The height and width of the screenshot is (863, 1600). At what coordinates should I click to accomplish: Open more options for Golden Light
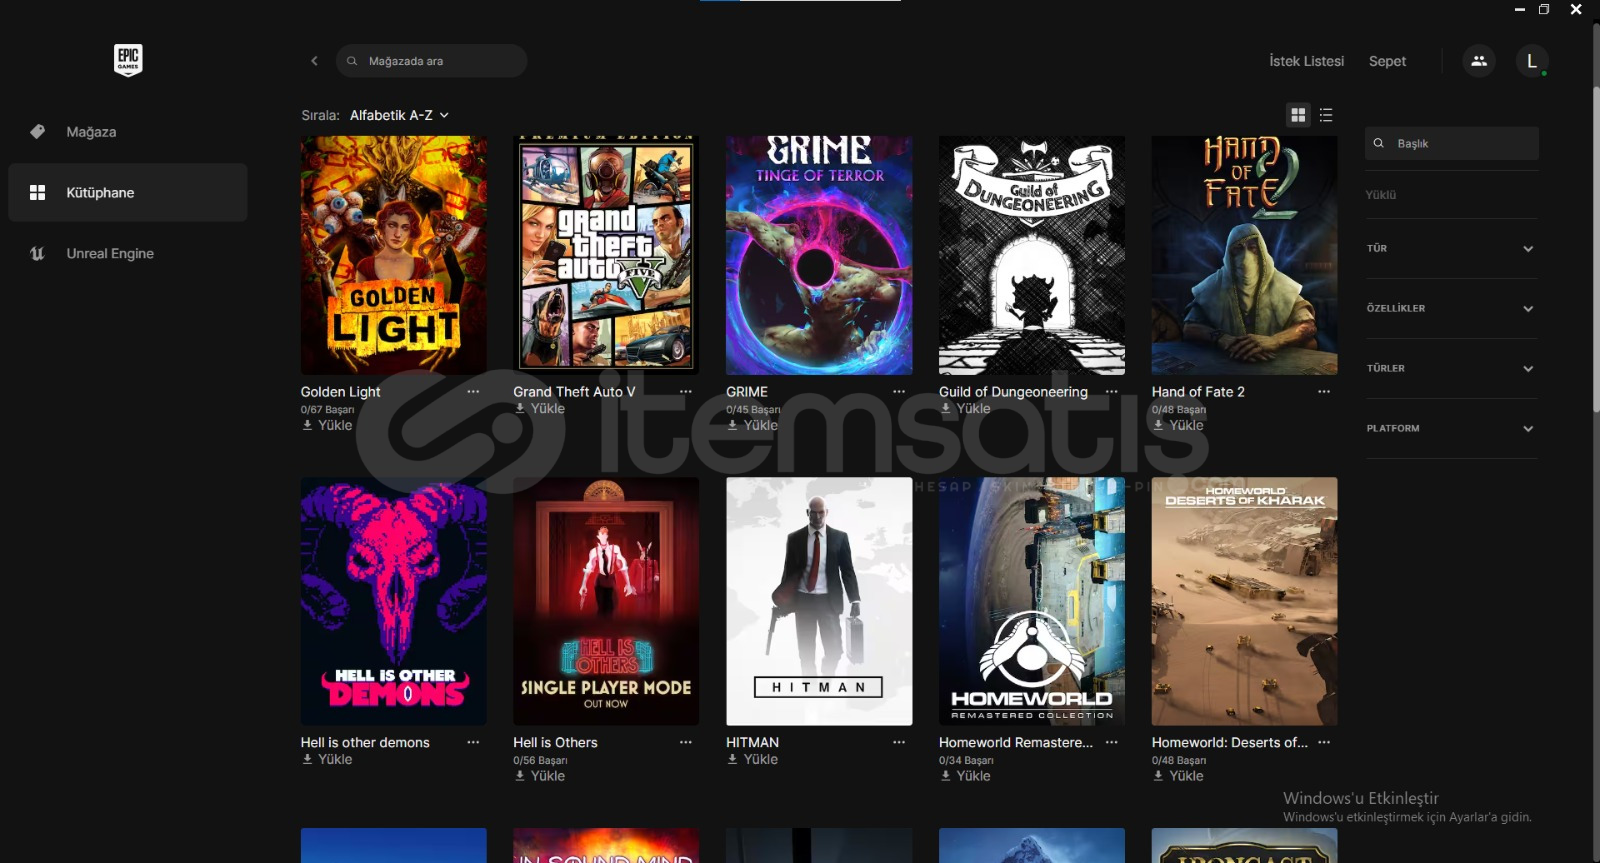tap(473, 392)
